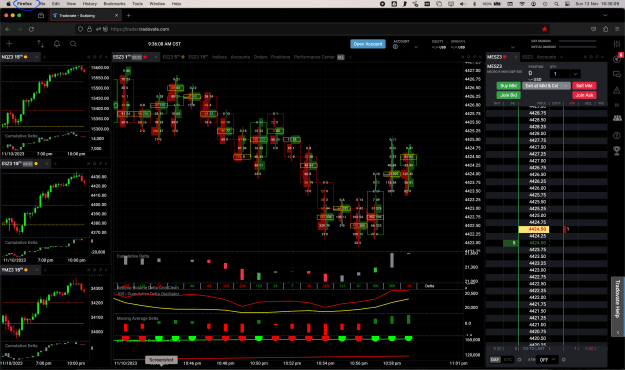Open order duration settings gear in DOM
Image resolution: width=625 pixels, height=370 pixels.
pos(519,360)
